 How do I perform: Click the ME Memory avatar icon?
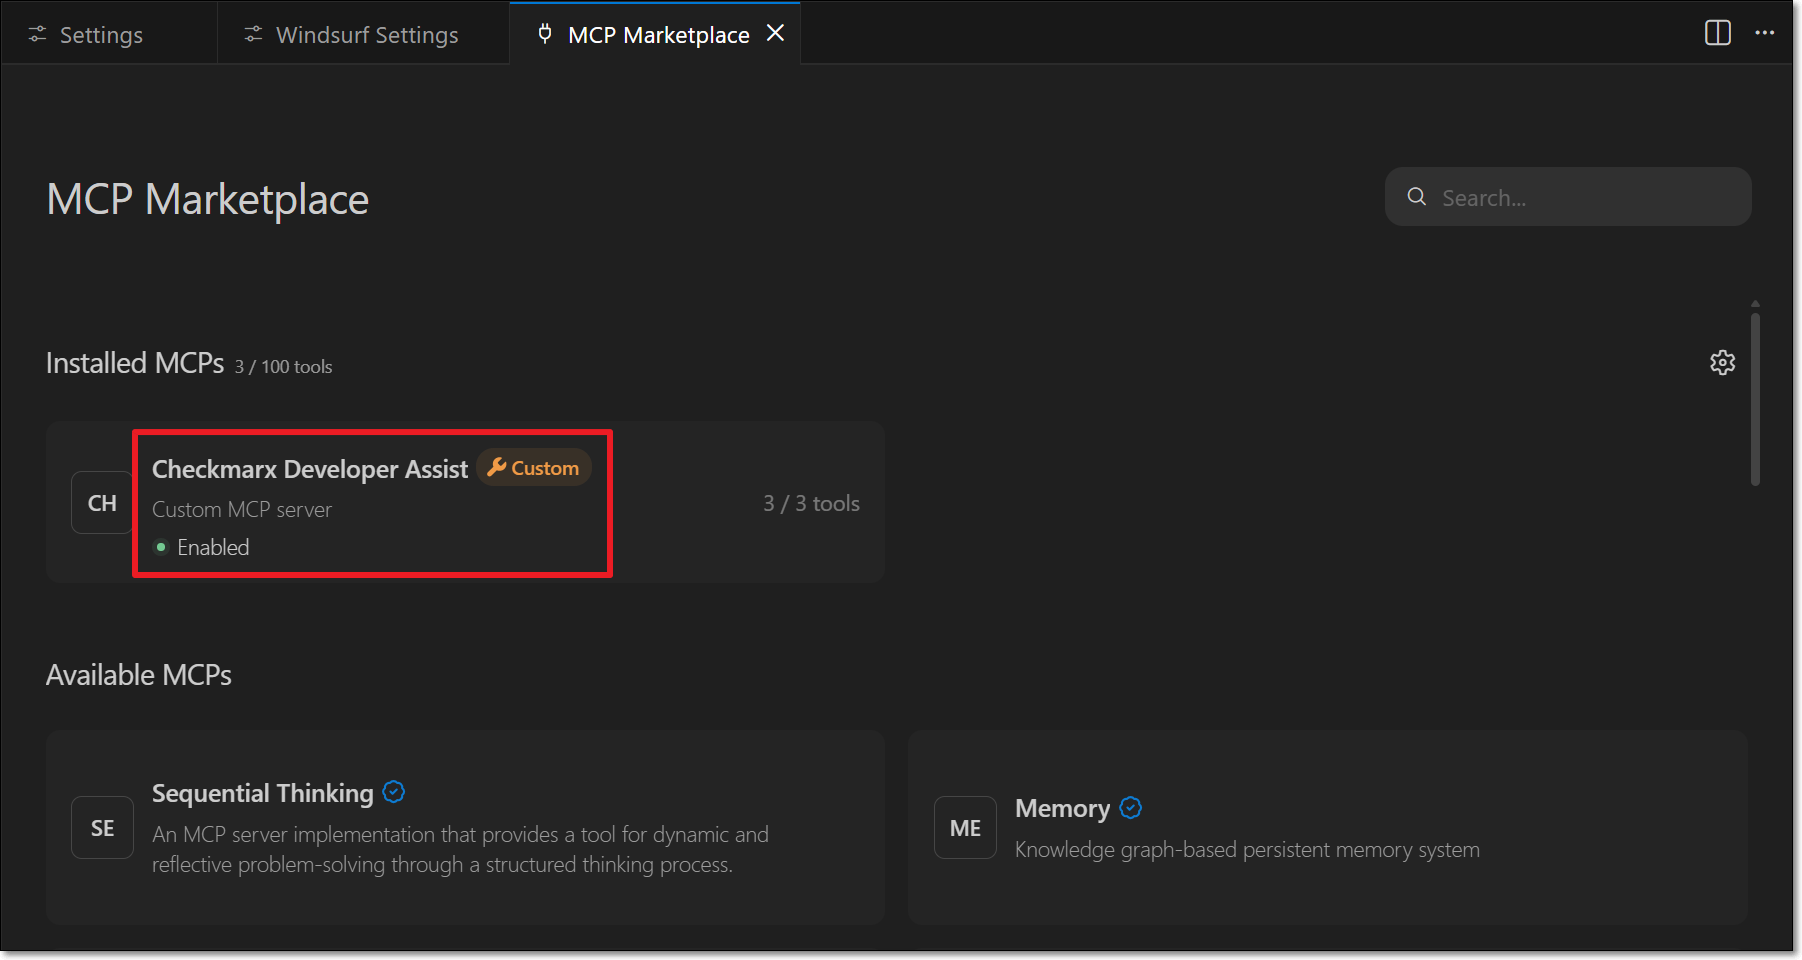pos(965,828)
